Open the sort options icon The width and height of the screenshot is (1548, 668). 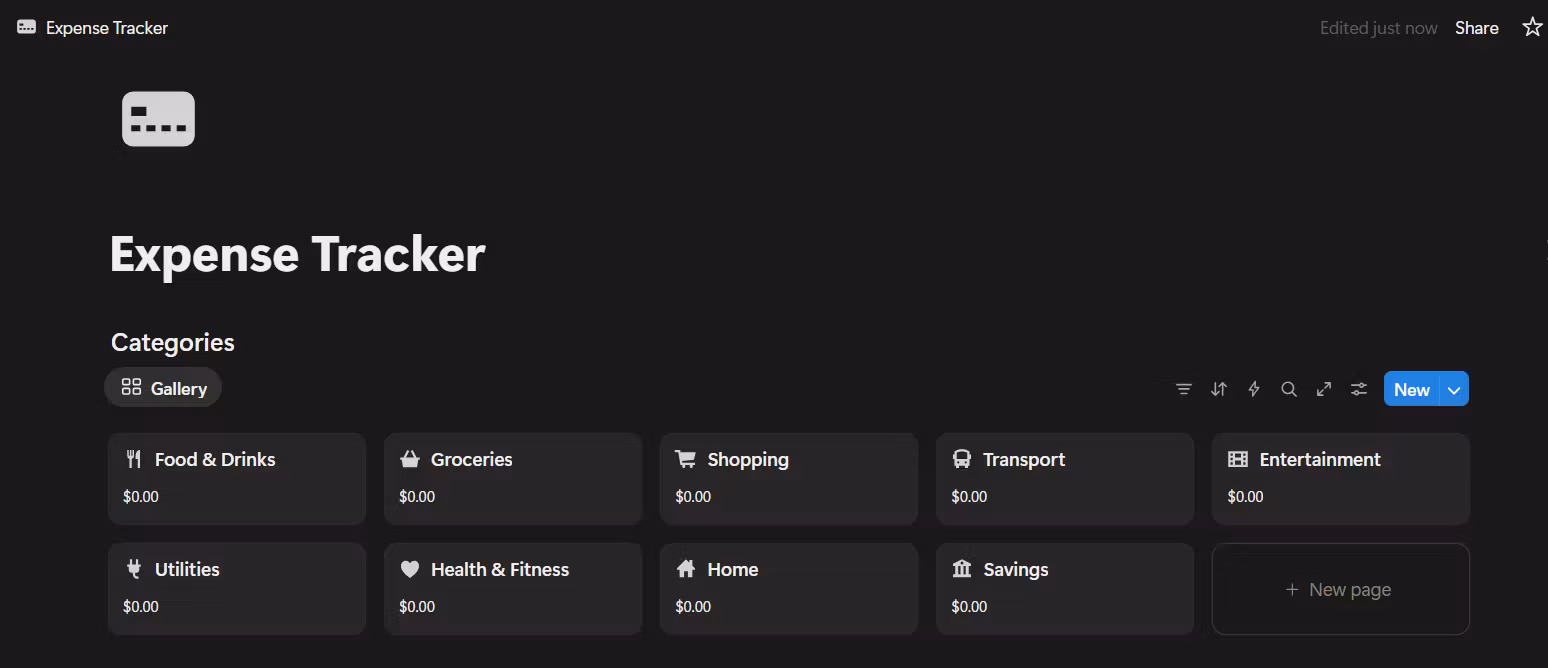pyautogui.click(x=1219, y=389)
